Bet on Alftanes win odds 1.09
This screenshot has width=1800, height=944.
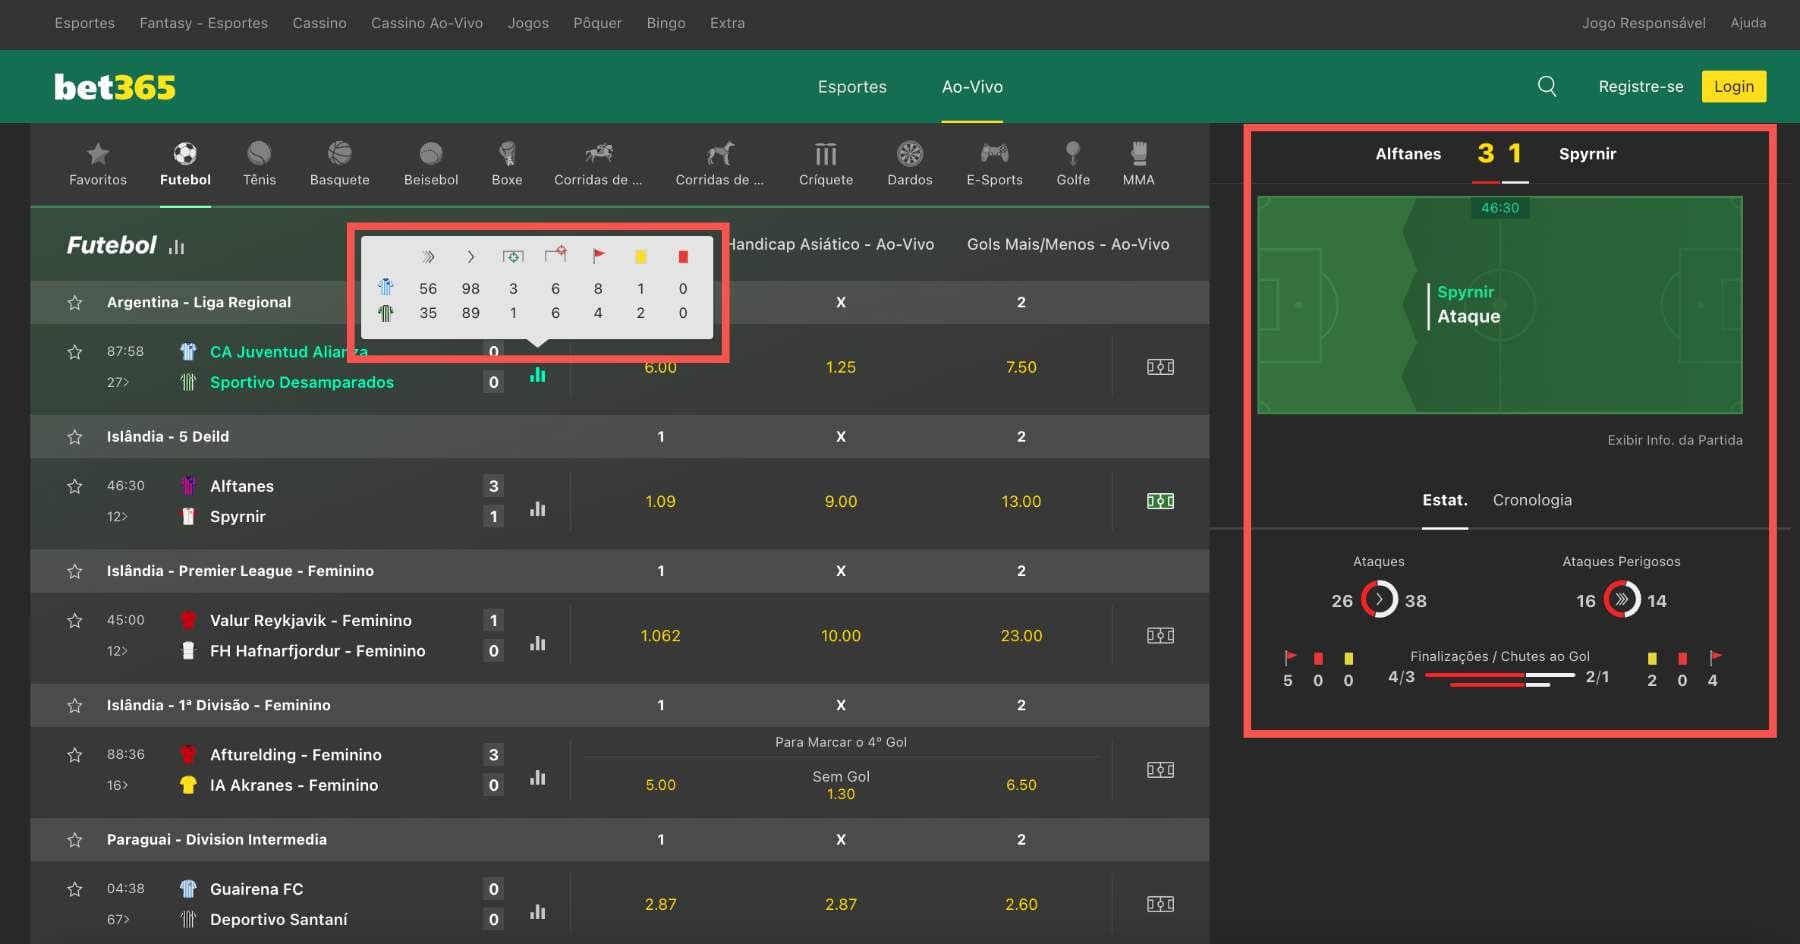(x=660, y=501)
